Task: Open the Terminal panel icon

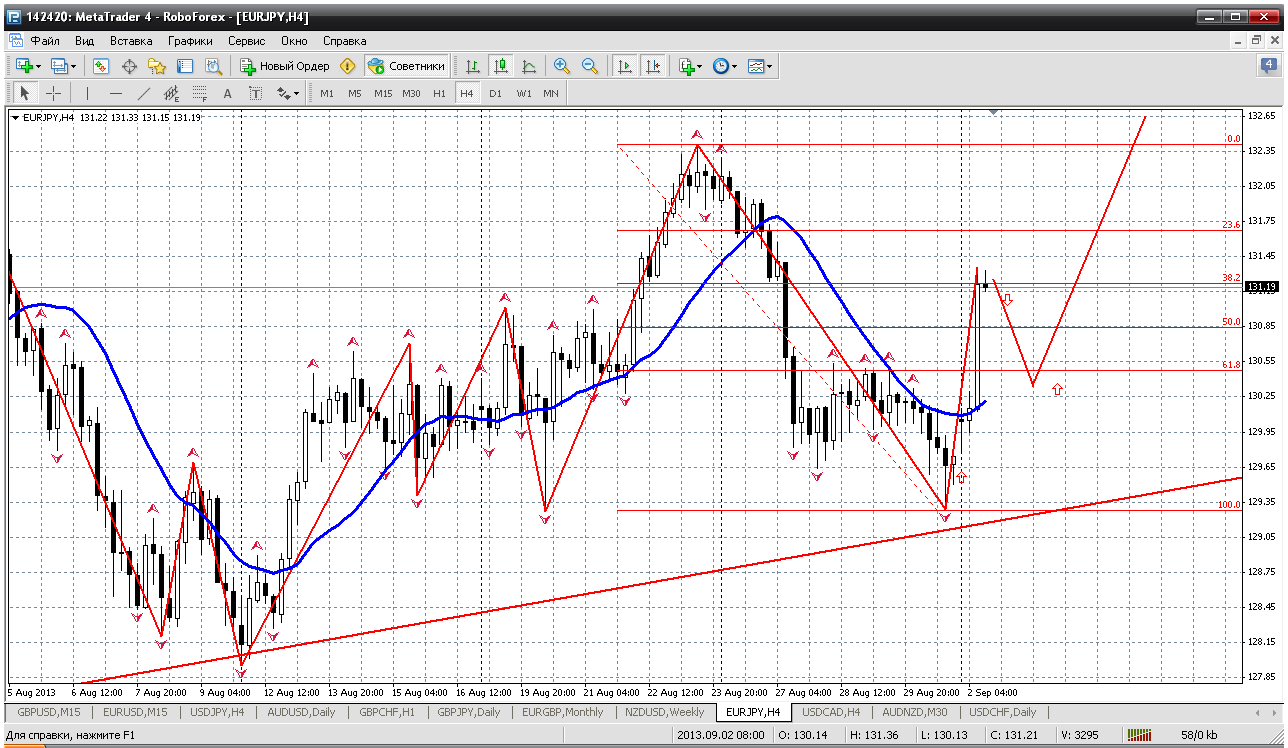Action: coord(185,66)
